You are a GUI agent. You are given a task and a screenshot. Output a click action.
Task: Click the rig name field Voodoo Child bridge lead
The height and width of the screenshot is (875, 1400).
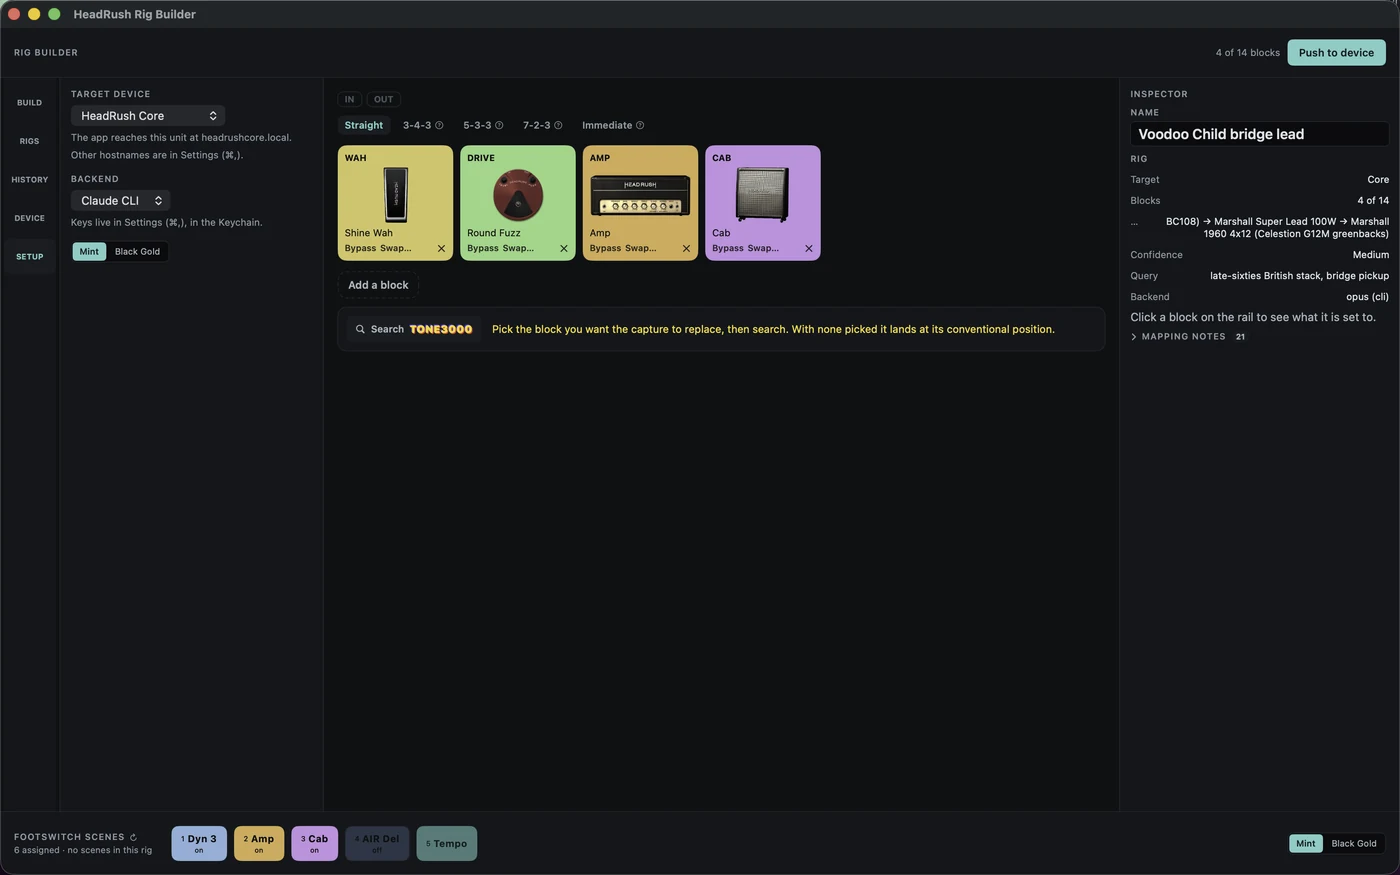(1259, 134)
